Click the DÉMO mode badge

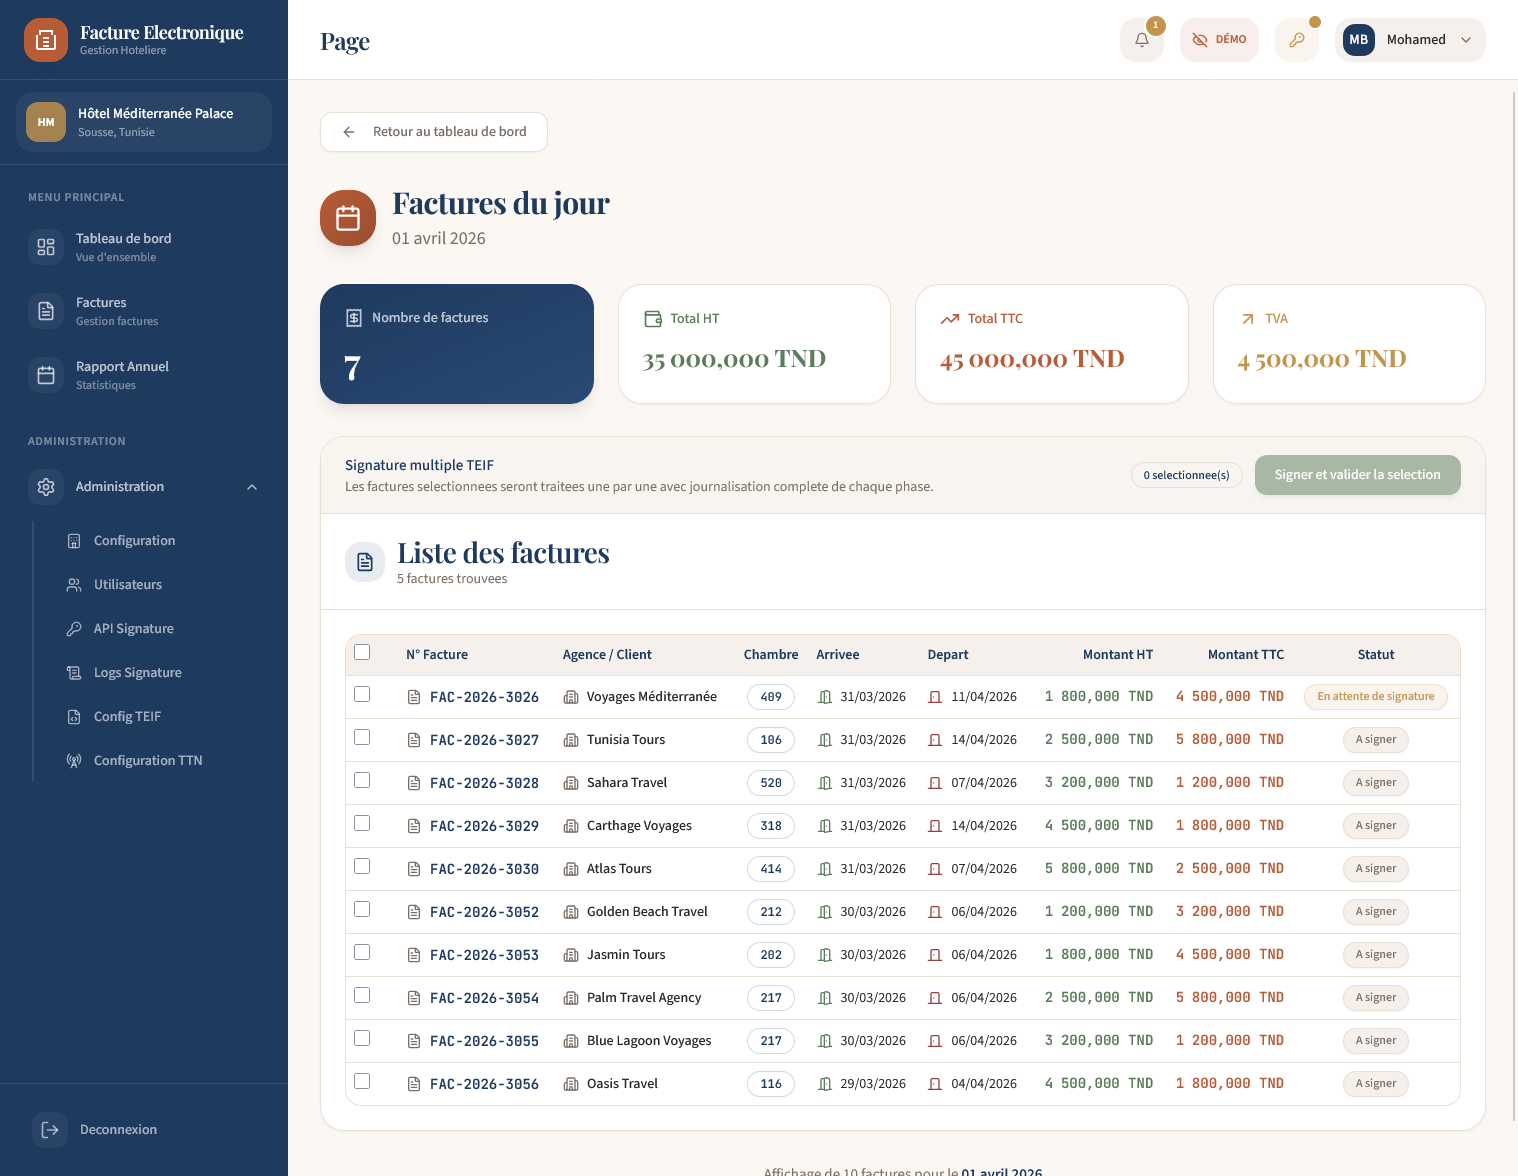[x=1219, y=40]
